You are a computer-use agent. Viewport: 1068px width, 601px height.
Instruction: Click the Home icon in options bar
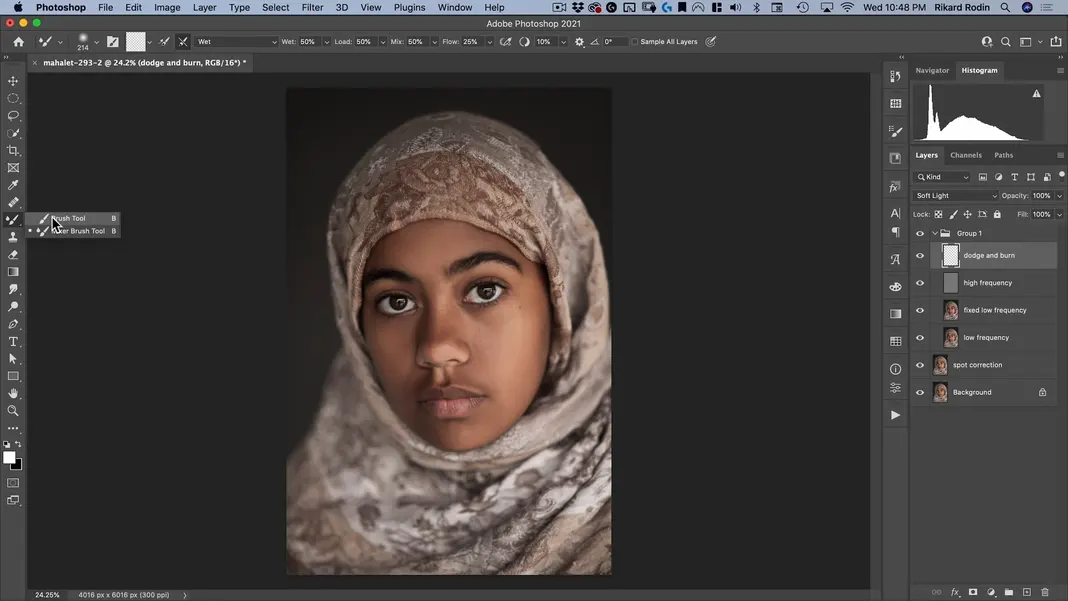click(18, 42)
